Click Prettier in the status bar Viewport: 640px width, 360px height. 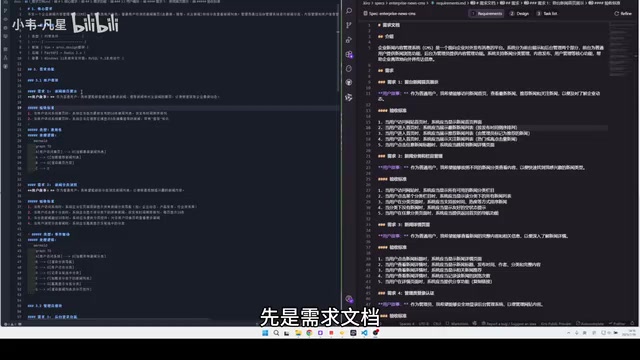click(617, 324)
